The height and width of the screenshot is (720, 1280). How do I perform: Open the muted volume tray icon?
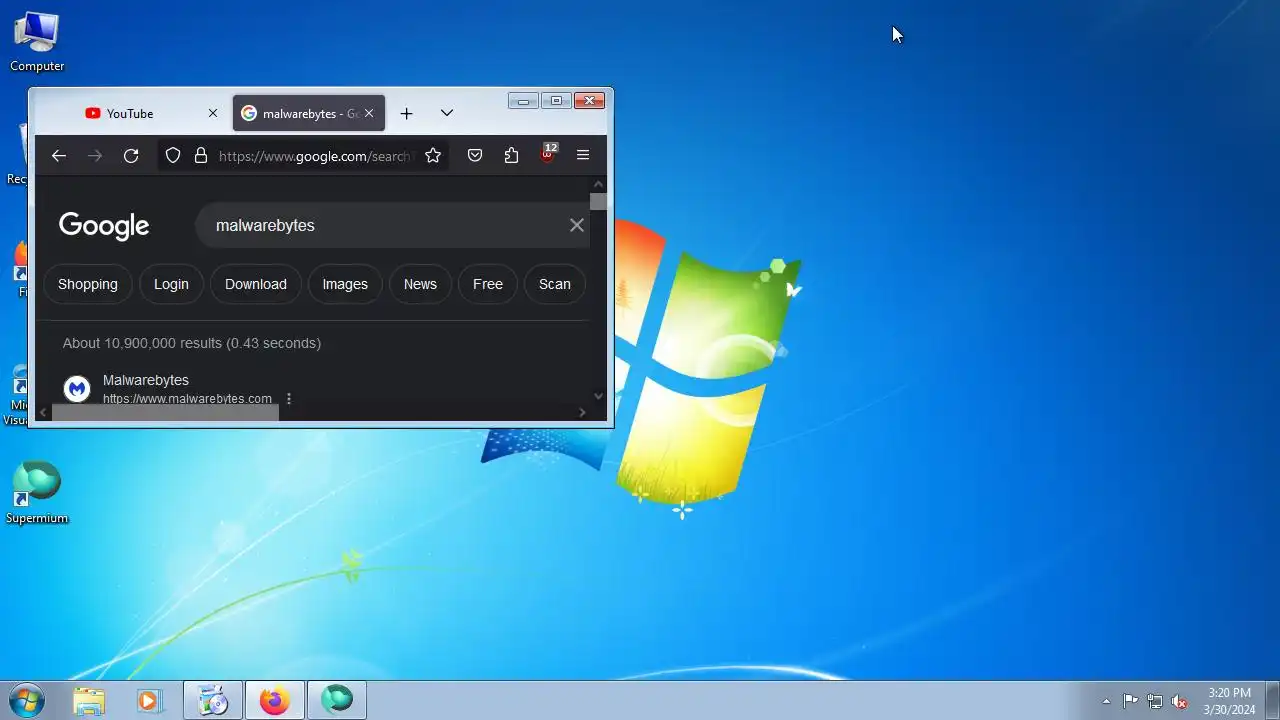[1180, 701]
